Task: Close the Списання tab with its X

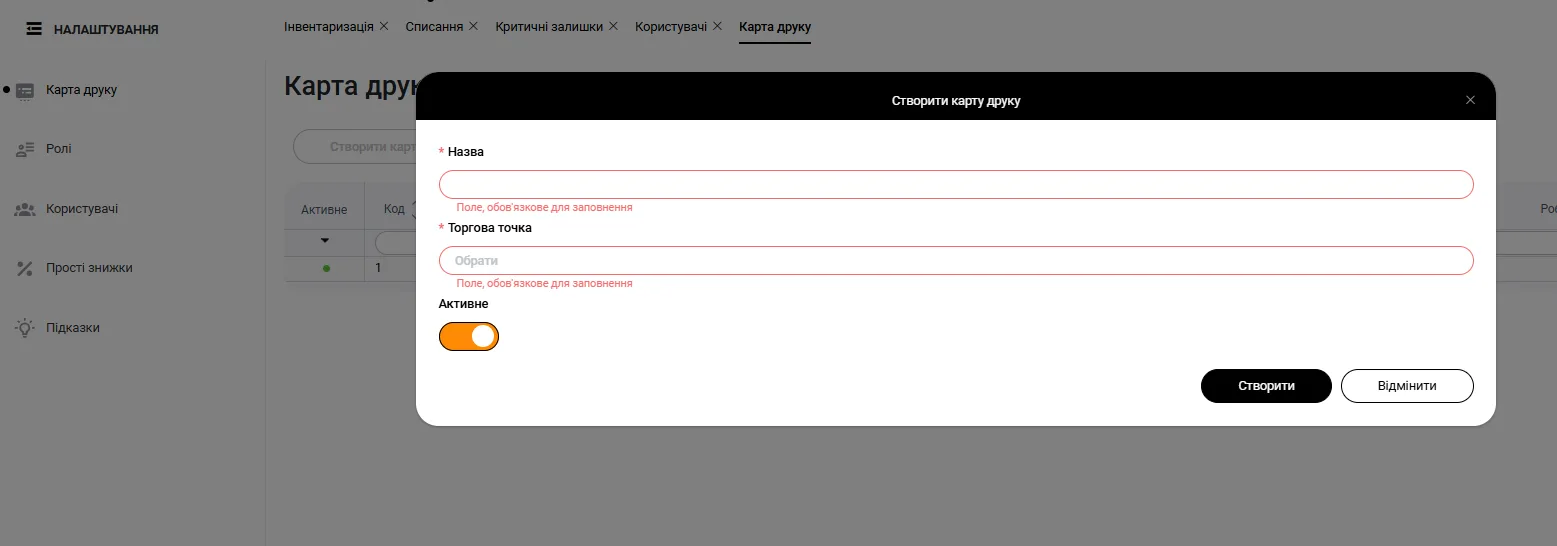Action: 473,26
